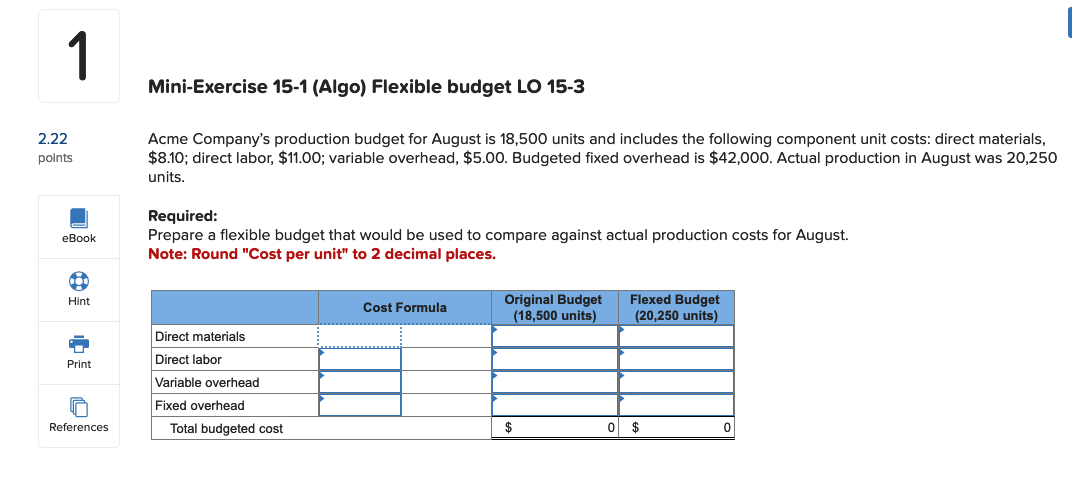1072x500 pixels.
Task: Click the Mini-Exercise 15-1 title heading
Action: coord(366,87)
